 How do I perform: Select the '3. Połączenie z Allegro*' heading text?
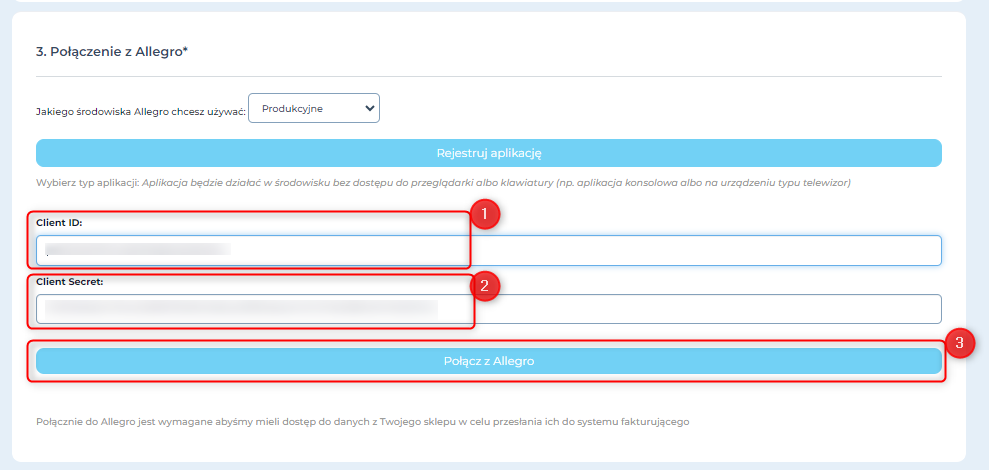point(112,52)
